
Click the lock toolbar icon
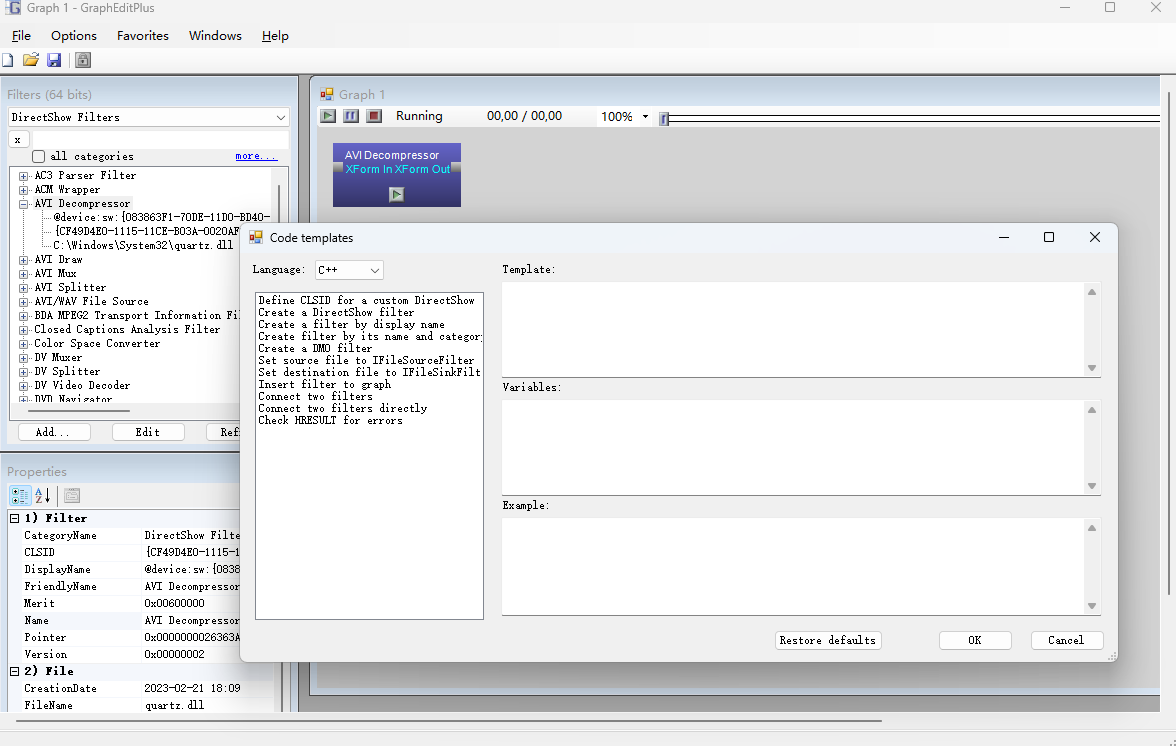83,60
